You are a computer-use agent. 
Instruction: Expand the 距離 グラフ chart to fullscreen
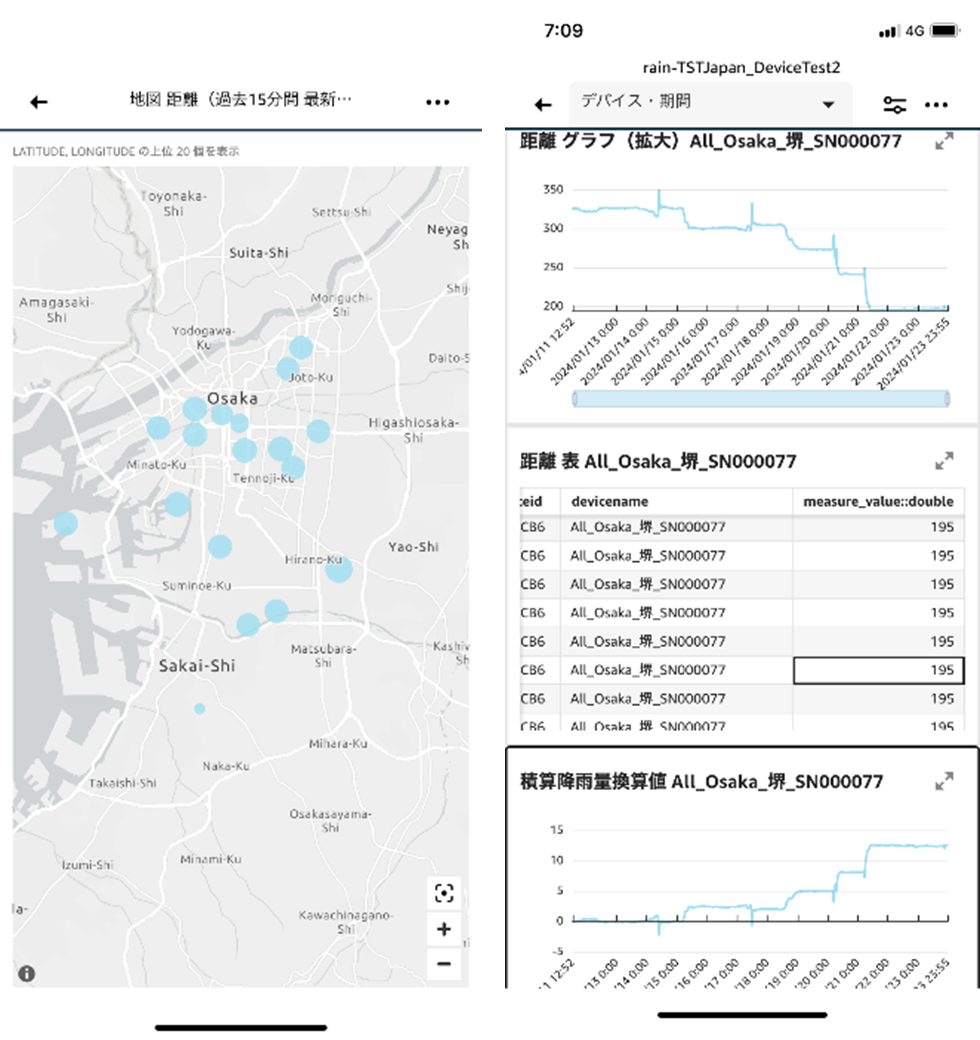pyautogui.click(x=943, y=143)
